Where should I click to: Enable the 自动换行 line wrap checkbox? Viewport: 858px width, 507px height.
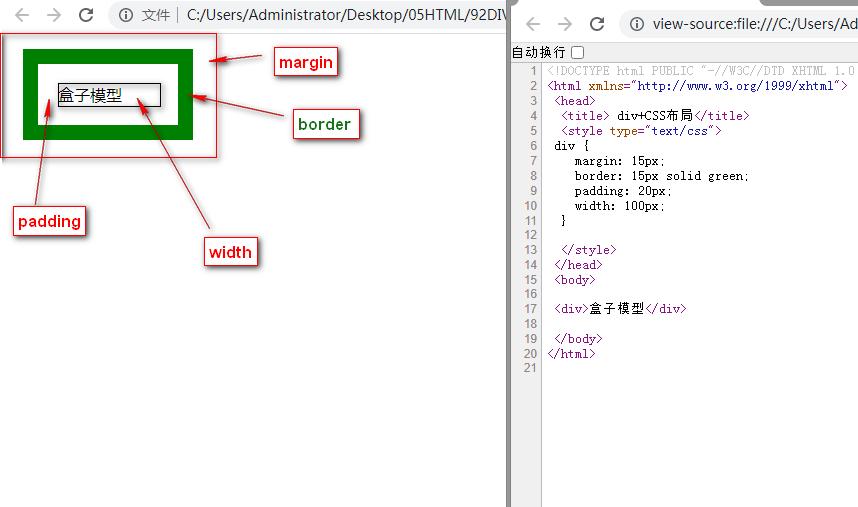coord(577,52)
